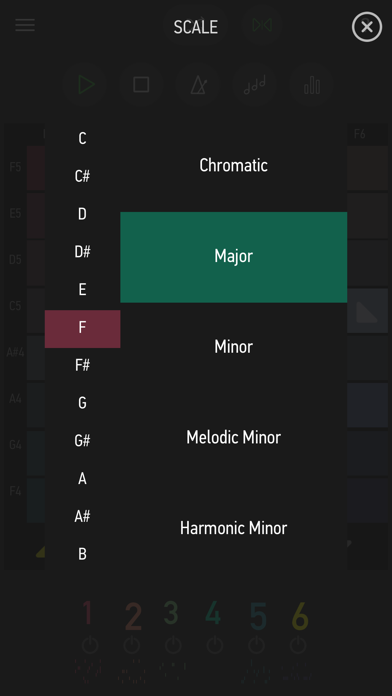Pick root note C#
Viewport: 392px width, 696px height.
[x=83, y=176]
